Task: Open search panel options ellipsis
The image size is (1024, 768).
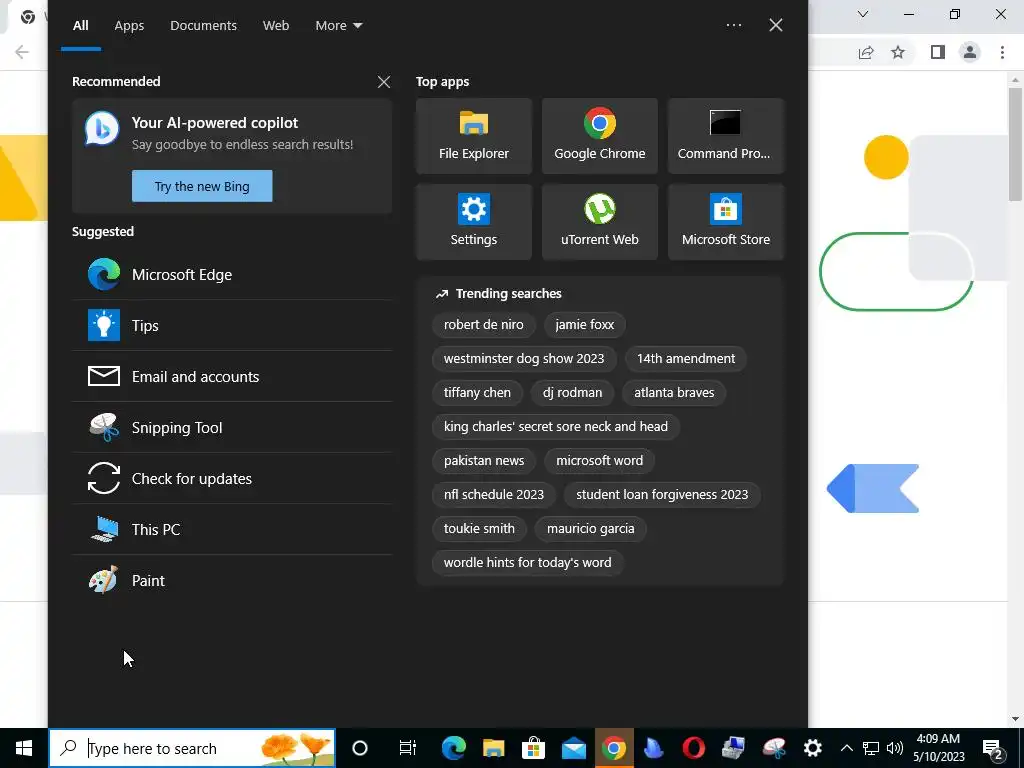Action: (734, 25)
